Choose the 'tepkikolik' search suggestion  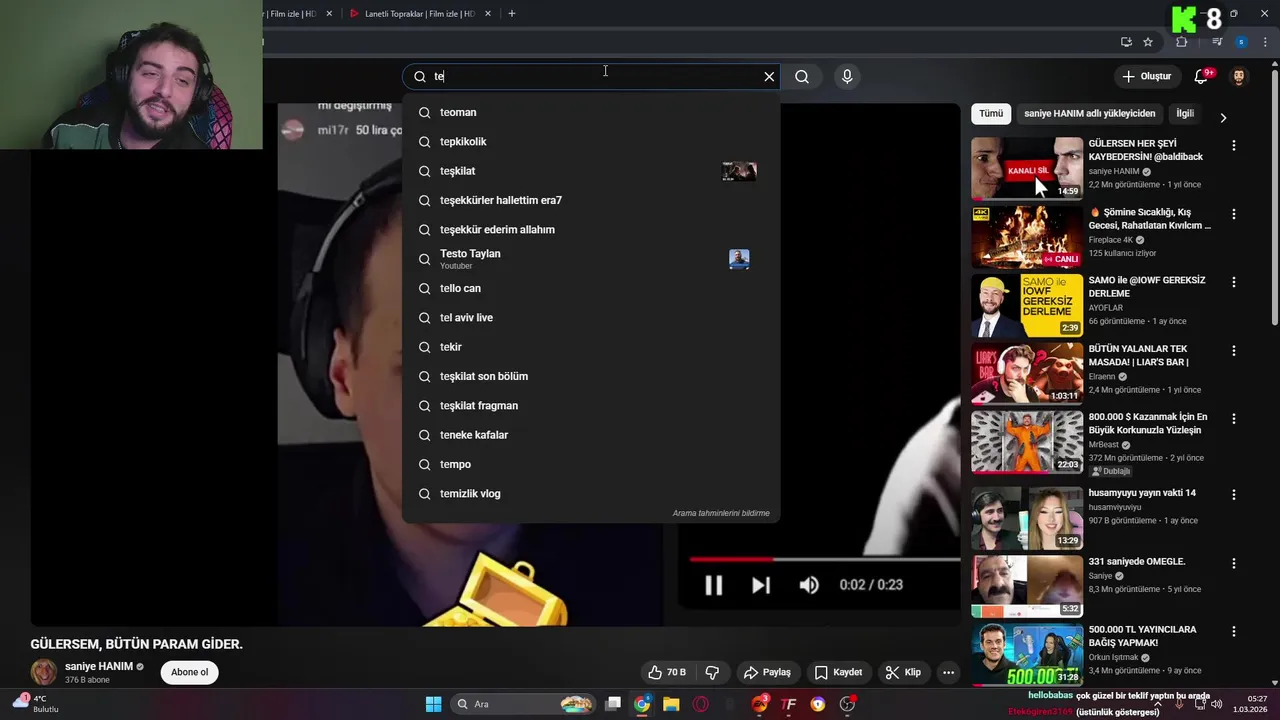(590, 141)
